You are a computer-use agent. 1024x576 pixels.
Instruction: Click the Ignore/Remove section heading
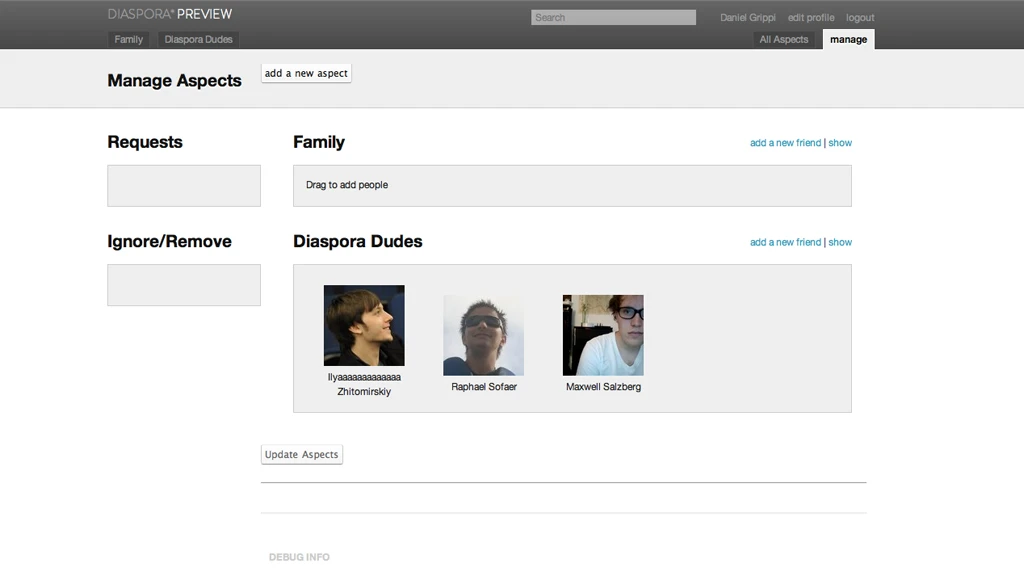coord(169,242)
